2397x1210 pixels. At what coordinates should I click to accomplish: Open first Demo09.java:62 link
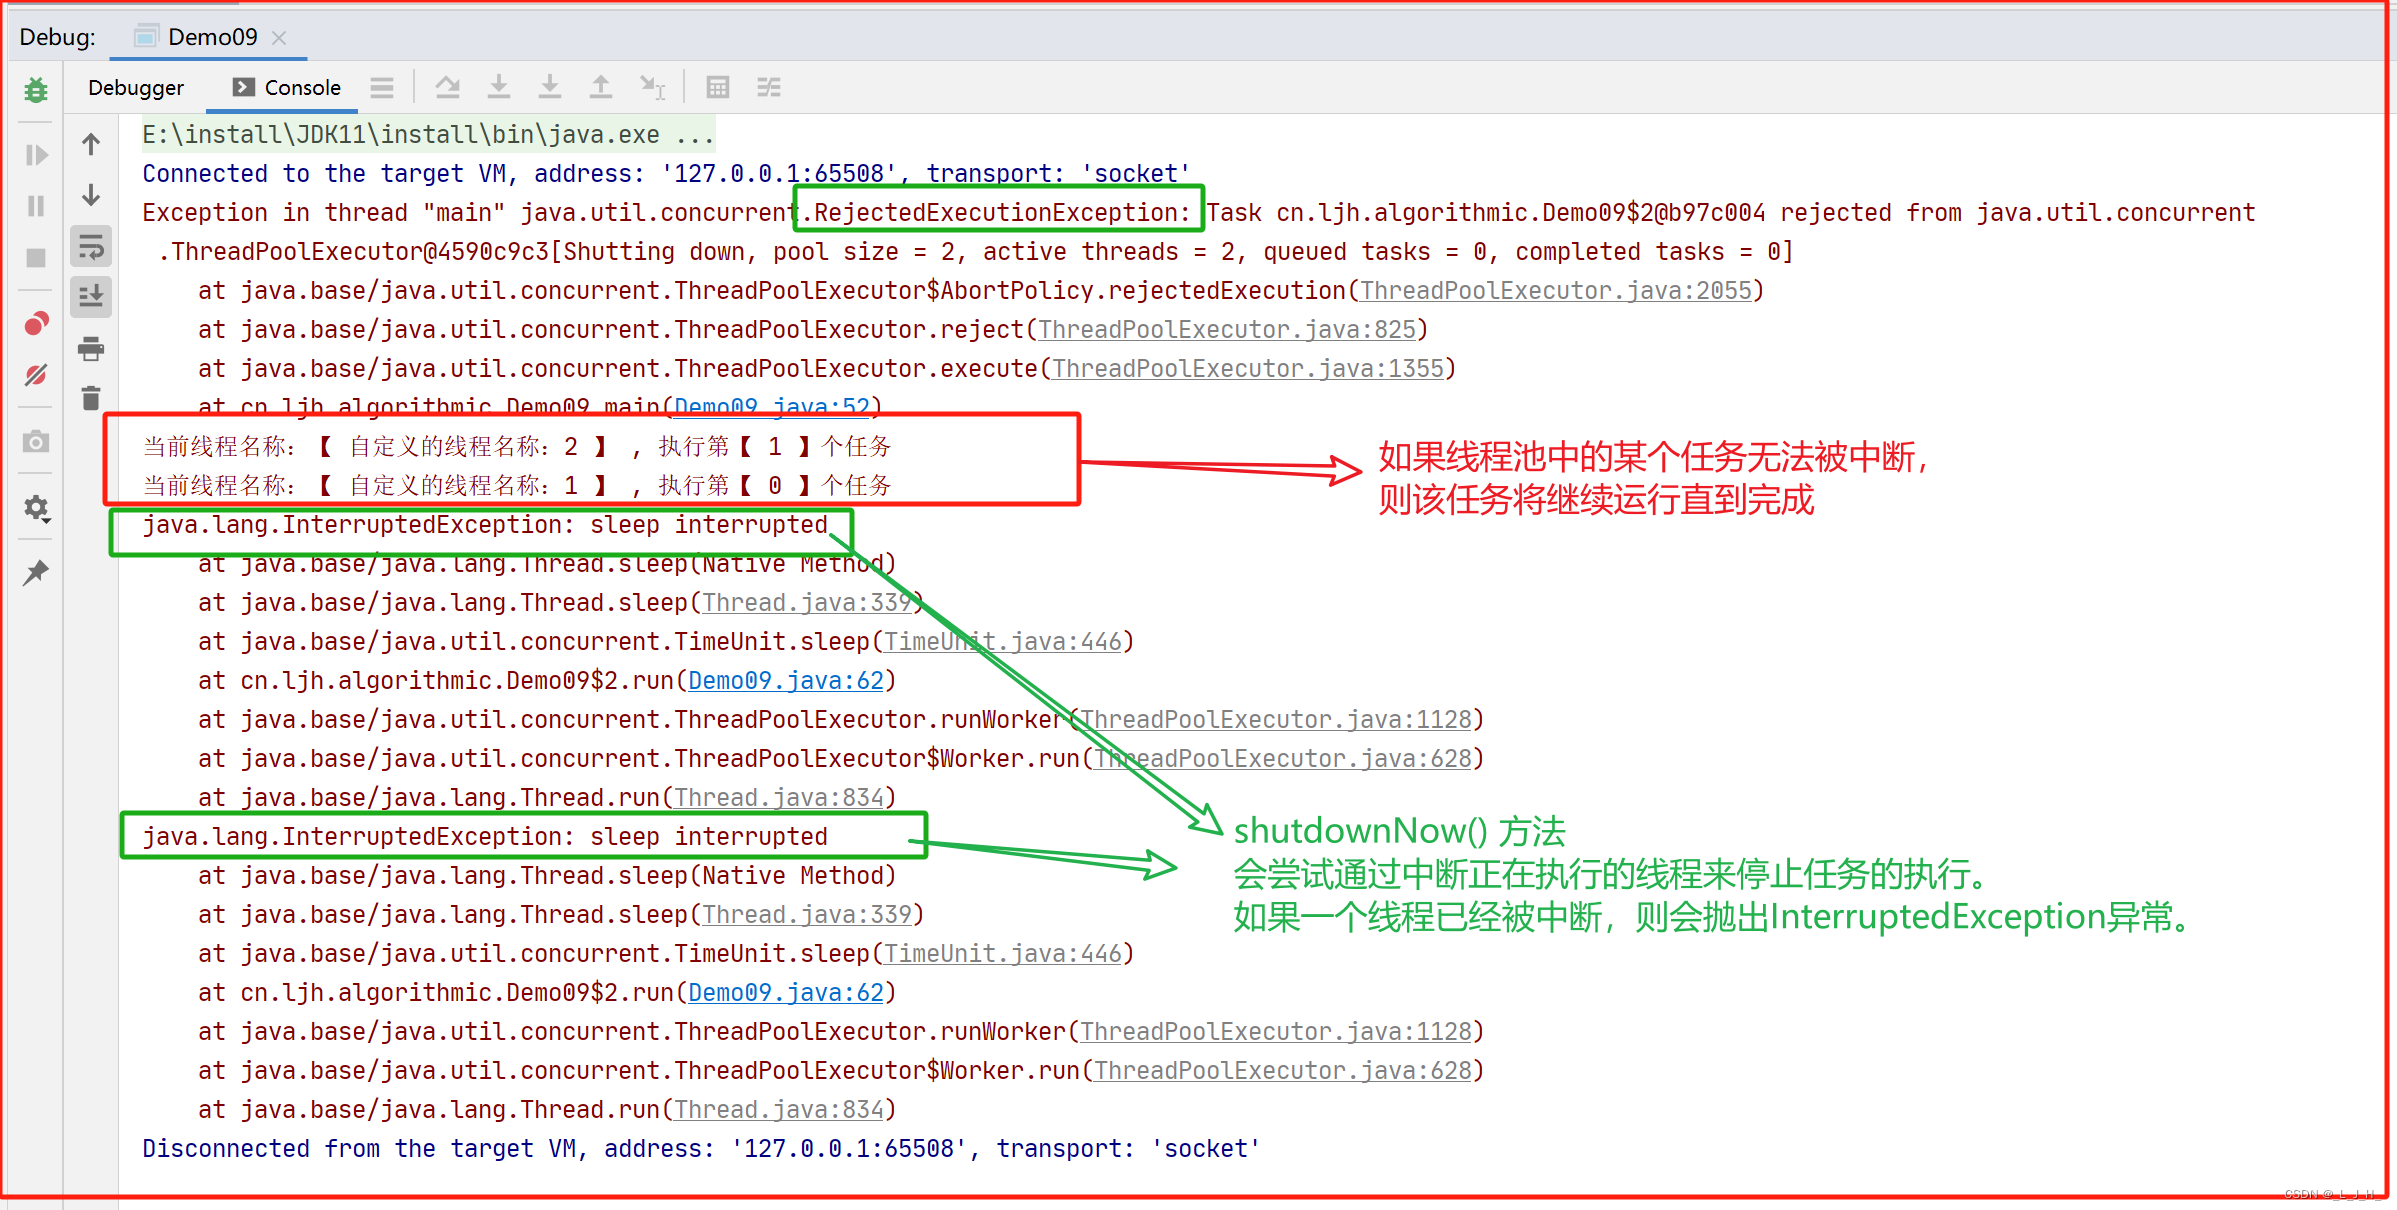tap(786, 681)
